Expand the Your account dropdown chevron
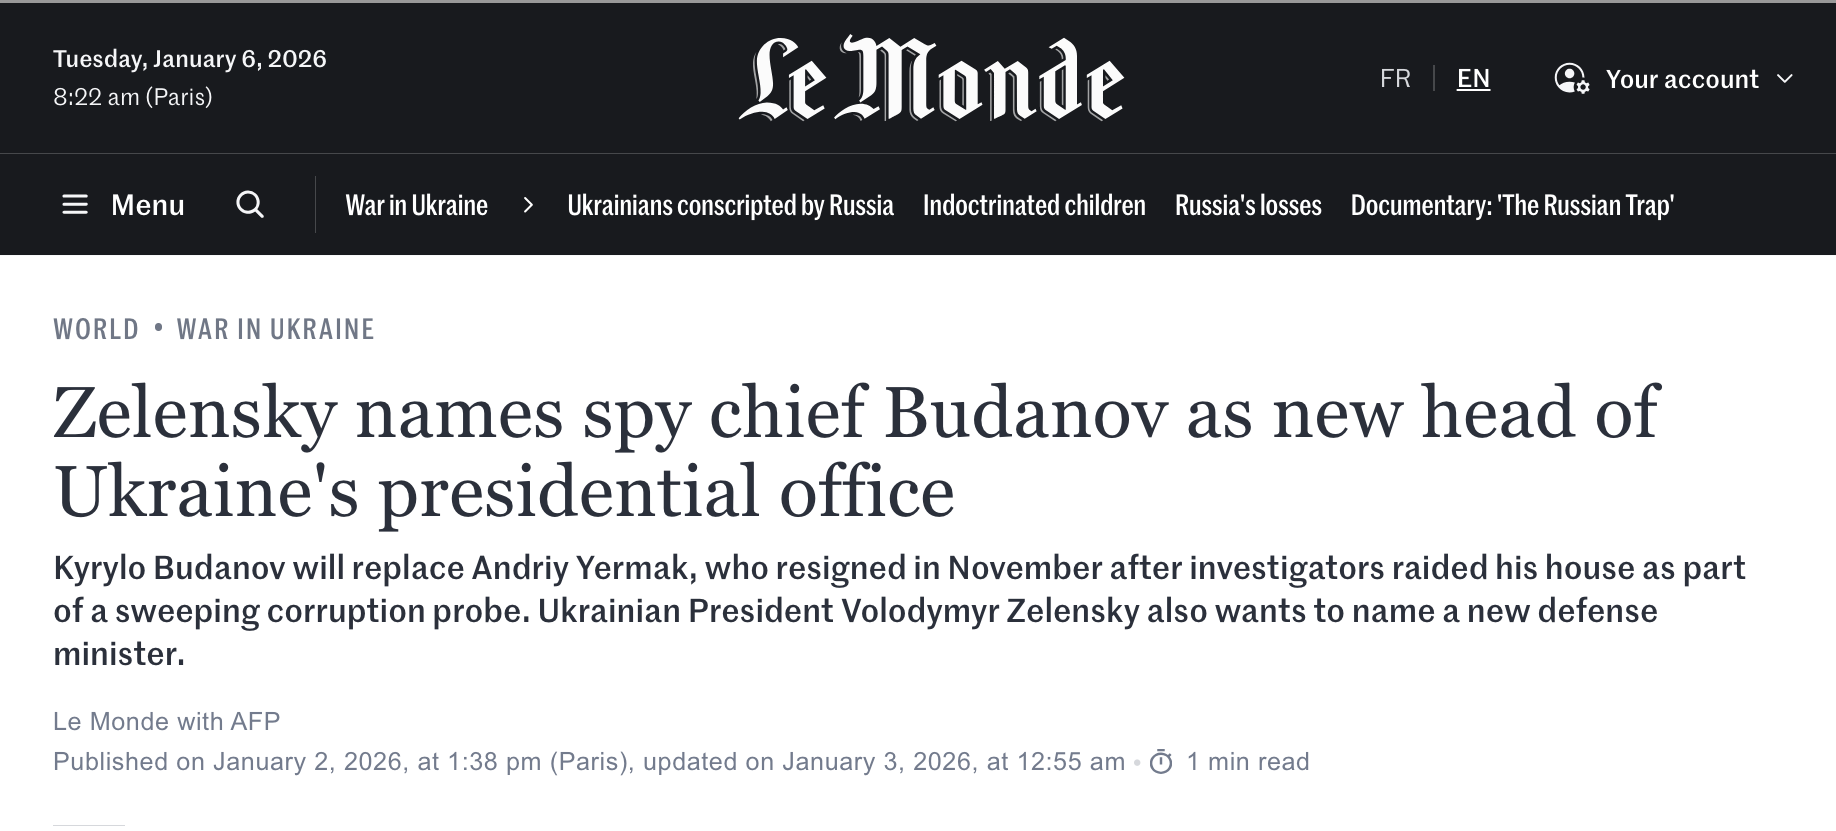Viewport: 1836px width, 831px height. point(1785,79)
